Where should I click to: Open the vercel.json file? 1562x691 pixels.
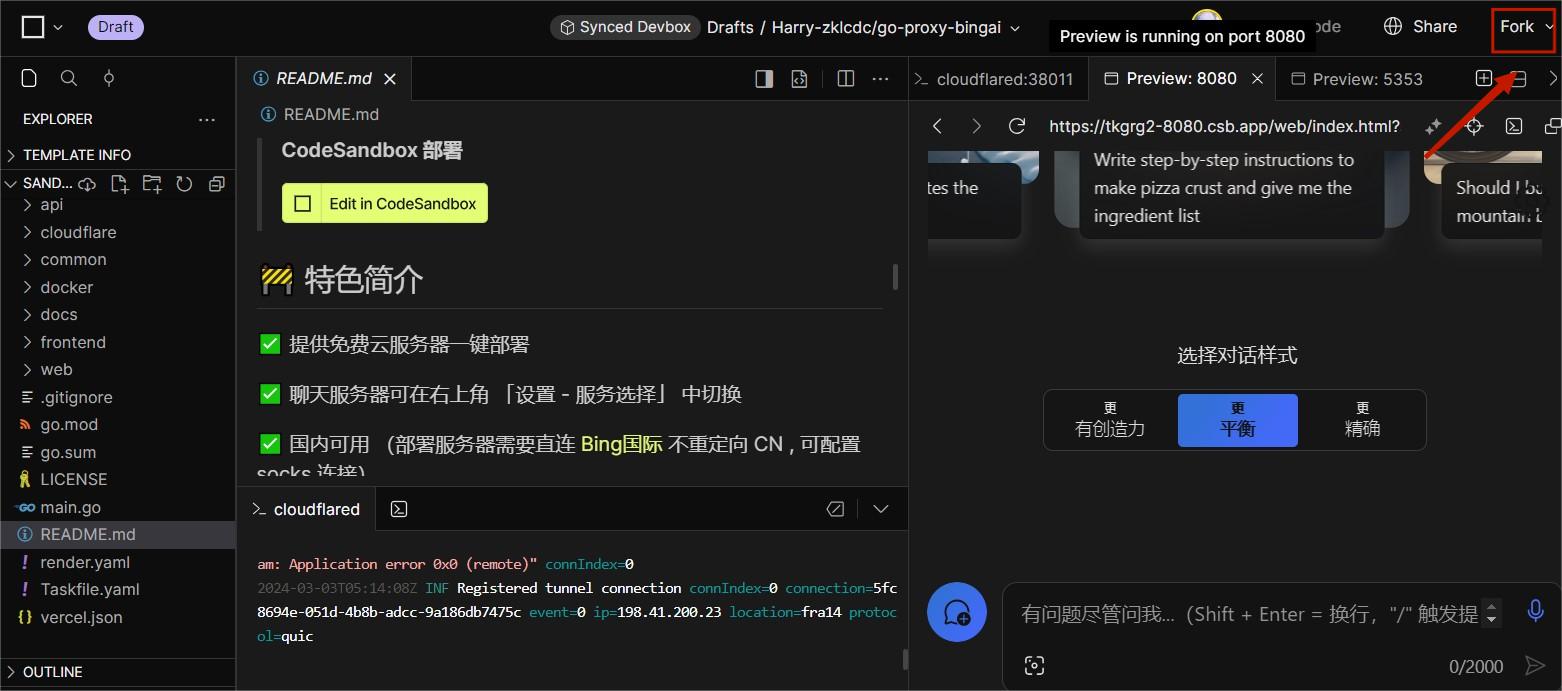(118, 617)
